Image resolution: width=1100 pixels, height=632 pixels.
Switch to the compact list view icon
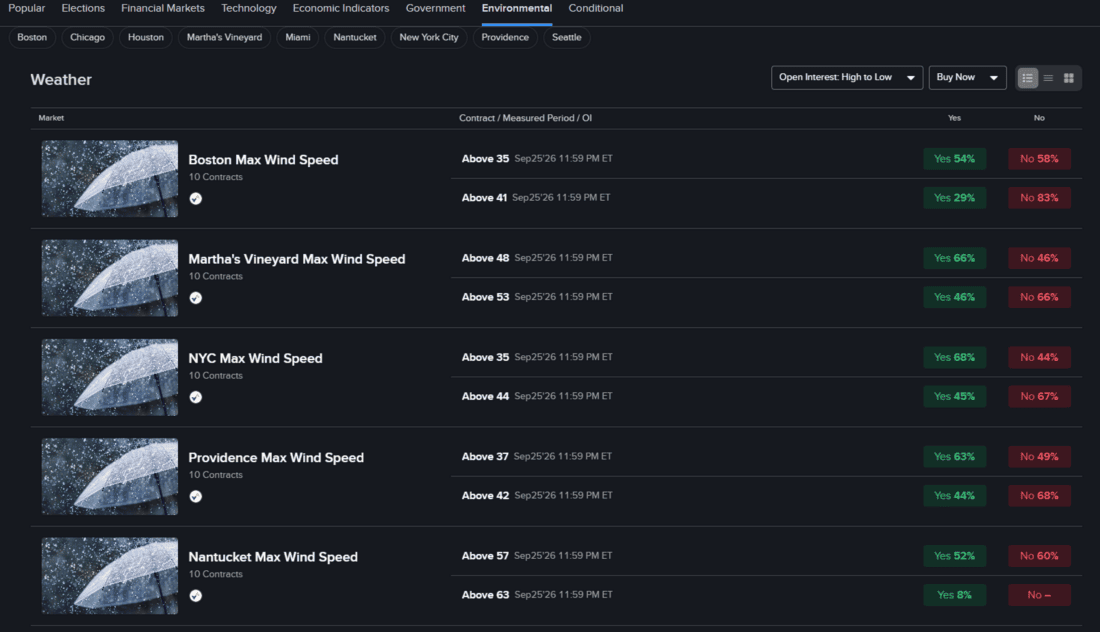[x=1048, y=78]
